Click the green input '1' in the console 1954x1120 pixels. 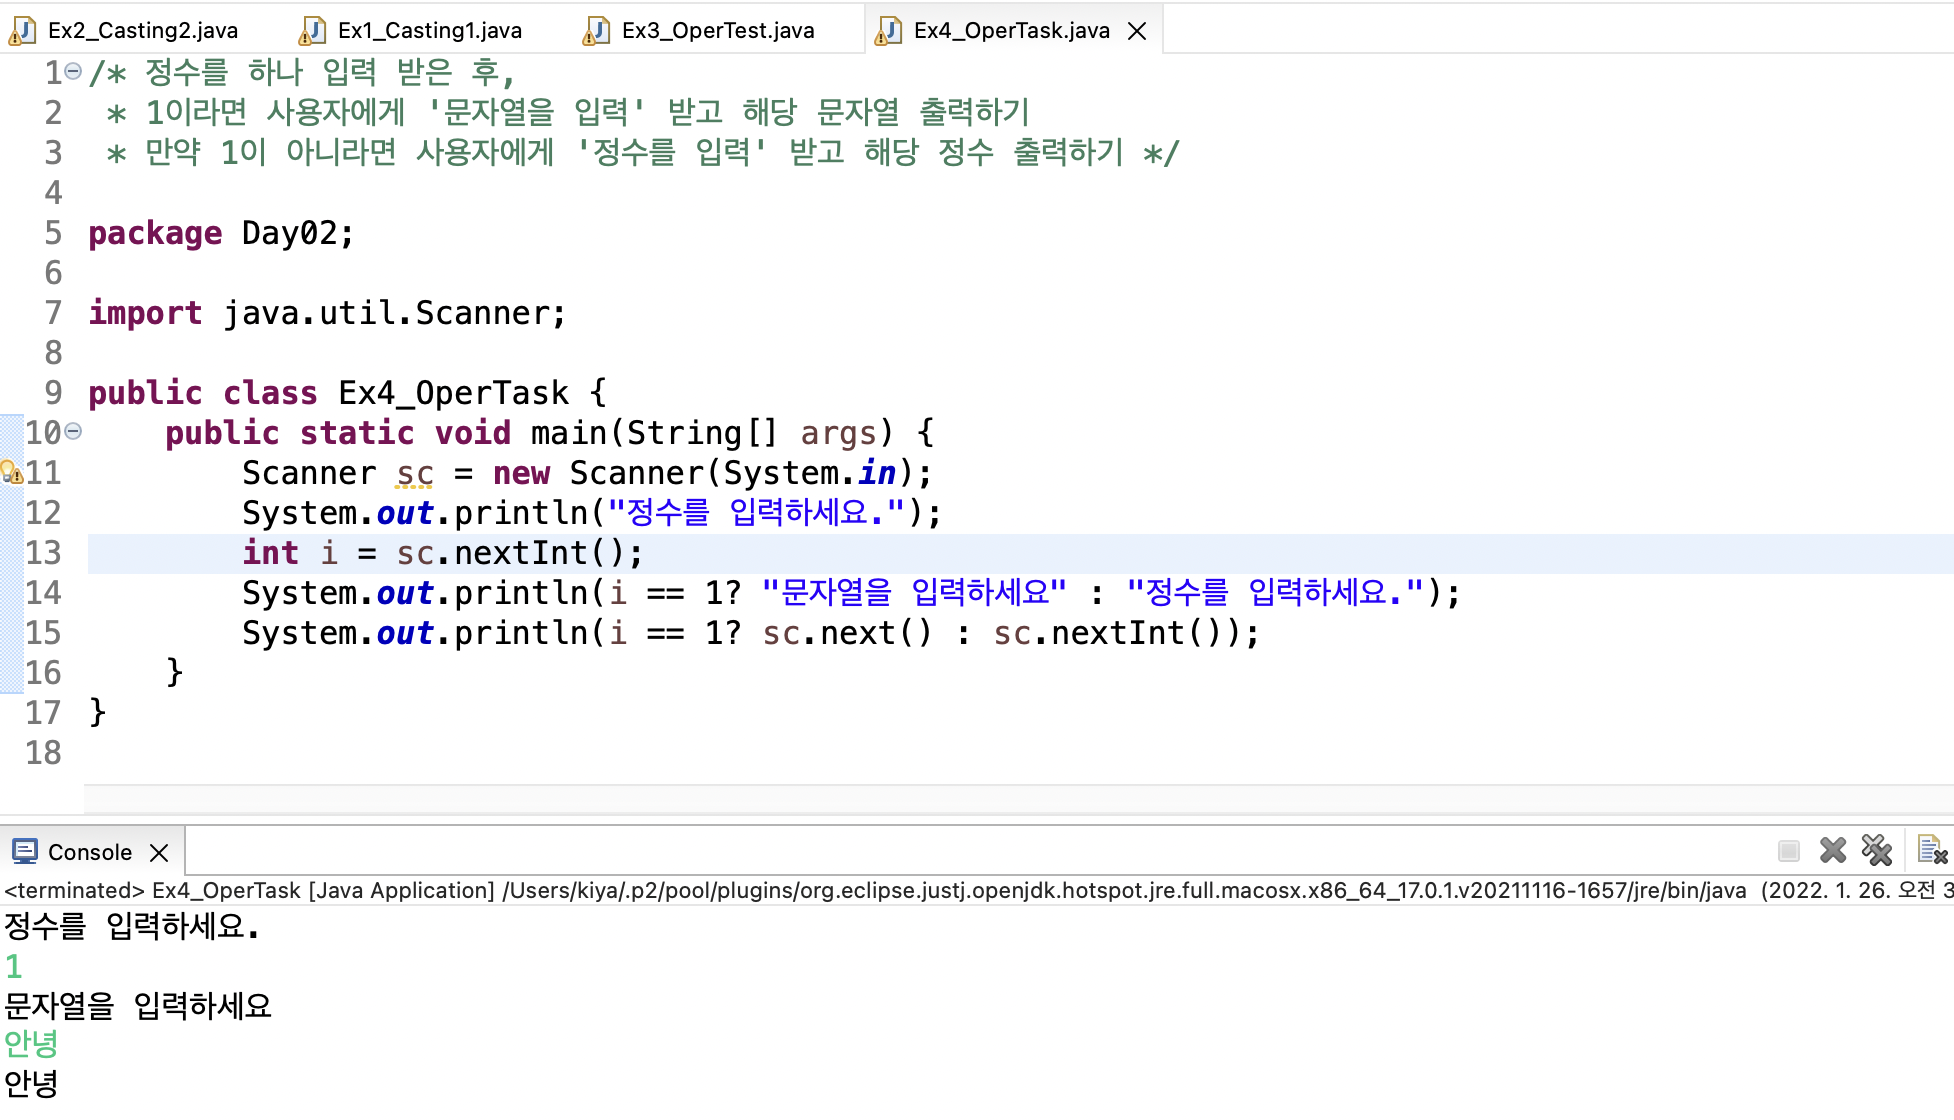click(x=13, y=967)
